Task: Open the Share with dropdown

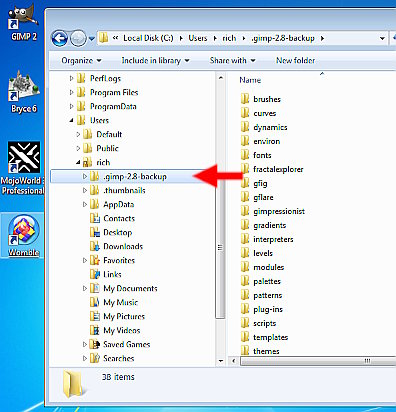Action: (233, 60)
